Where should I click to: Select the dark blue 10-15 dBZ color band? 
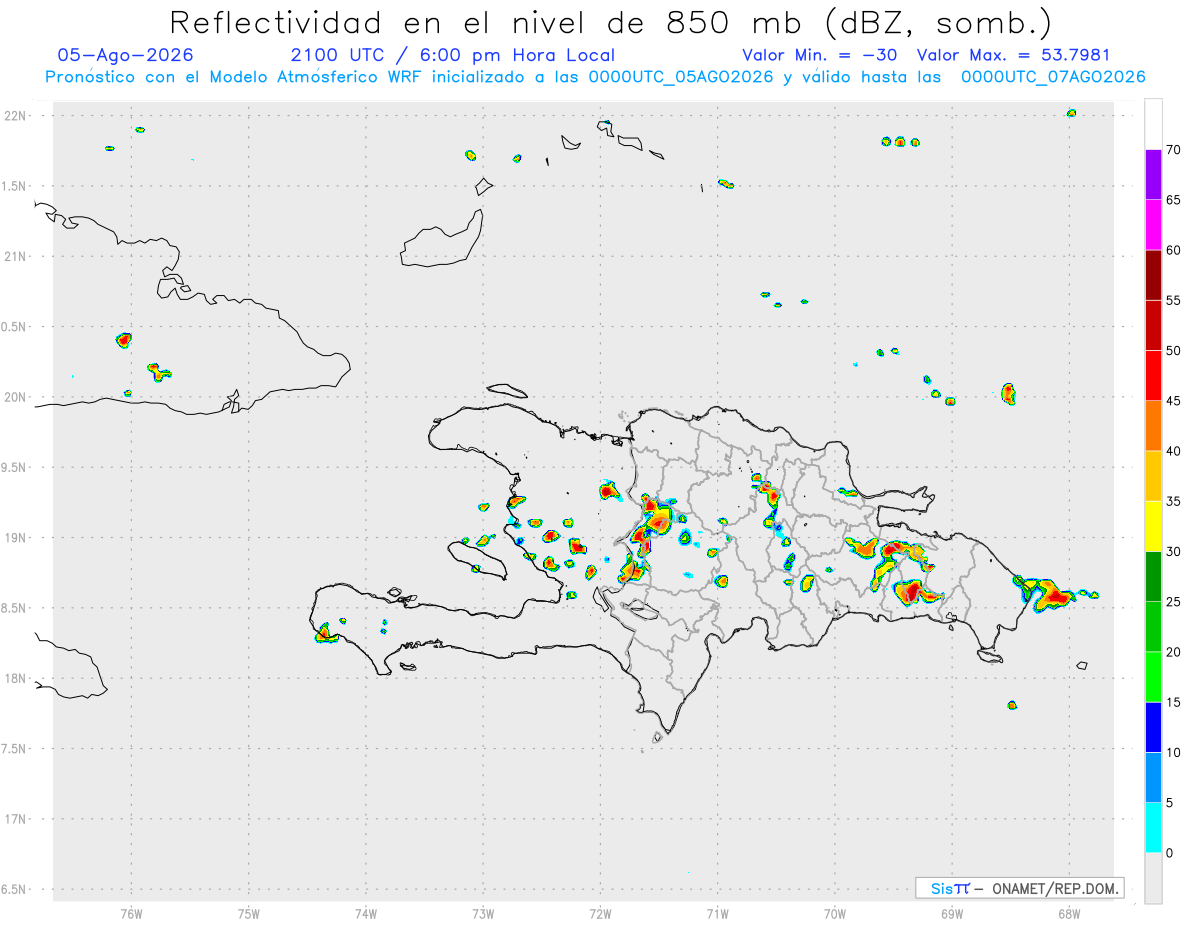(1153, 727)
